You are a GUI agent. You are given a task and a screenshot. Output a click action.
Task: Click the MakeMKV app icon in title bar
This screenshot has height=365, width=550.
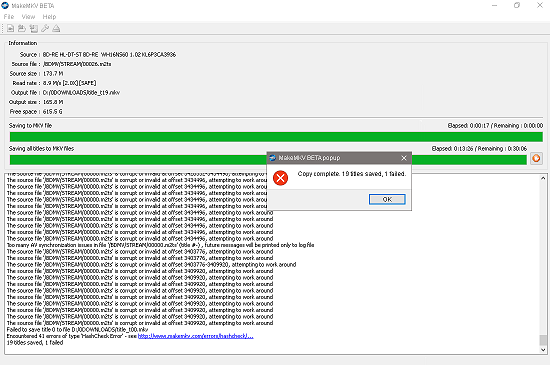click(5, 6)
